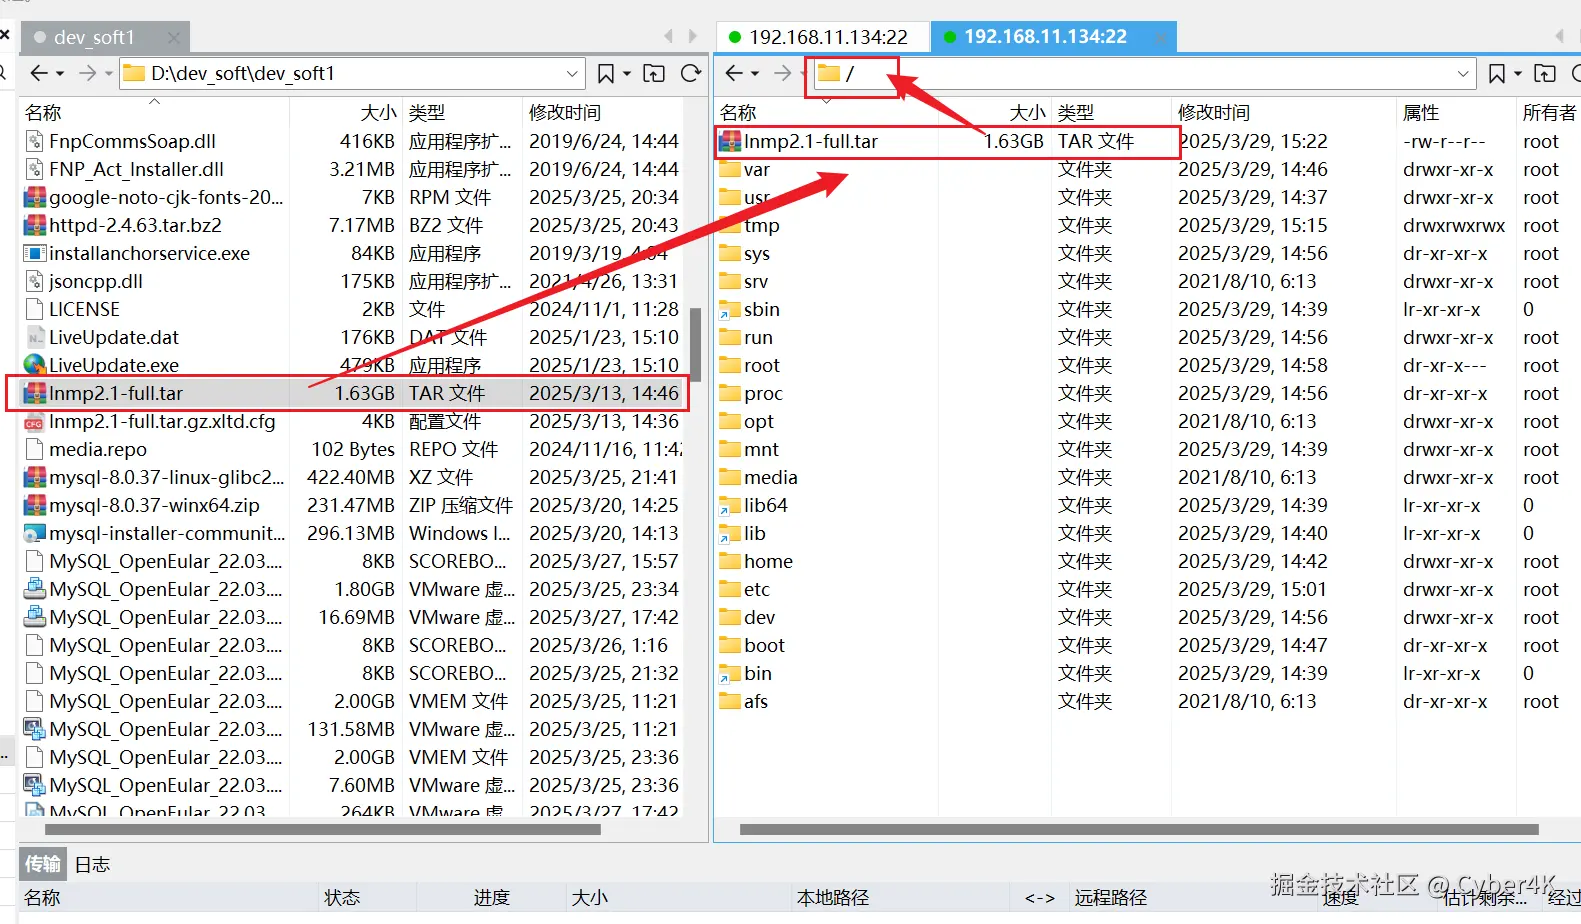This screenshot has height=924, width=1581.
Task: Sort remote files by 类型 column
Action: pyautogui.click(x=1076, y=113)
